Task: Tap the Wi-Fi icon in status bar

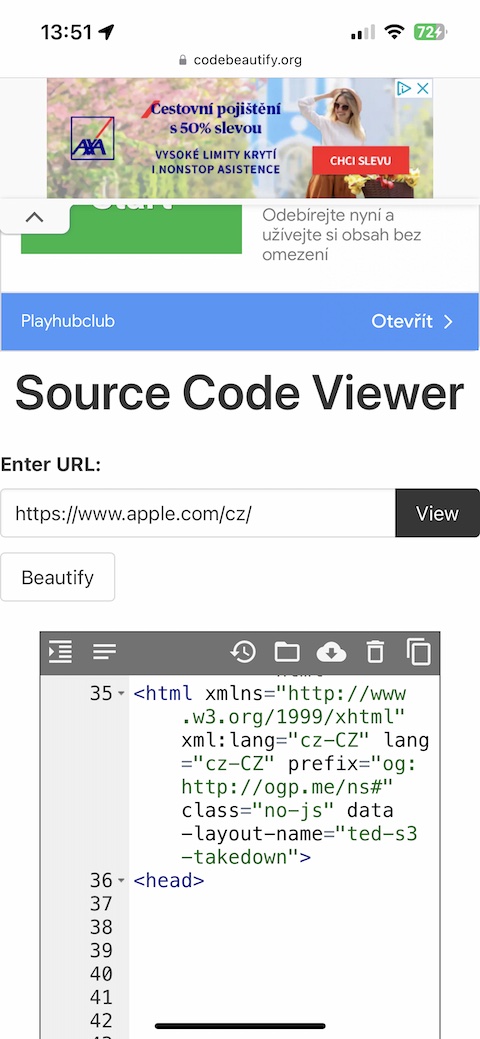Action: [394, 32]
